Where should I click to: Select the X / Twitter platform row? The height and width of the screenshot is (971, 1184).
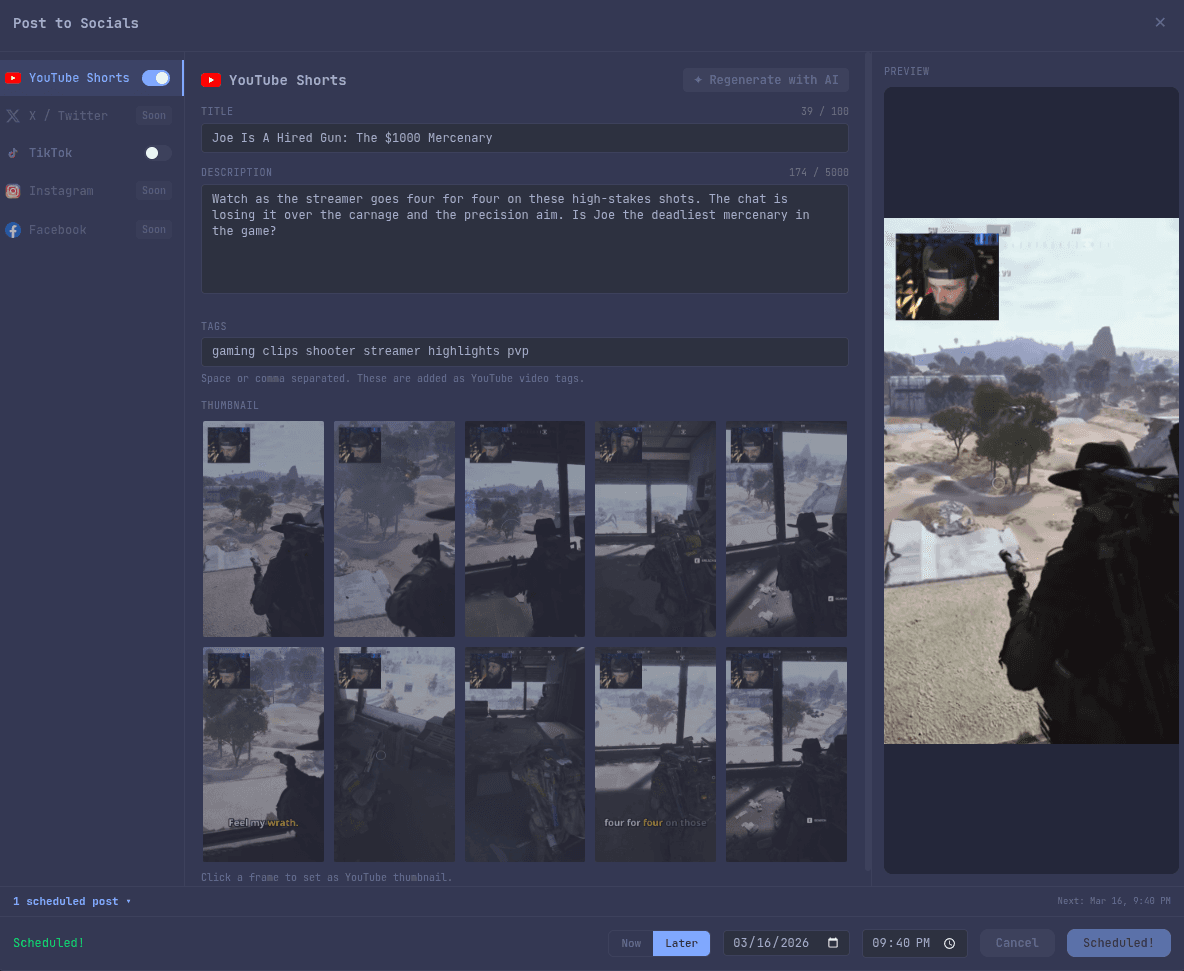pos(91,116)
